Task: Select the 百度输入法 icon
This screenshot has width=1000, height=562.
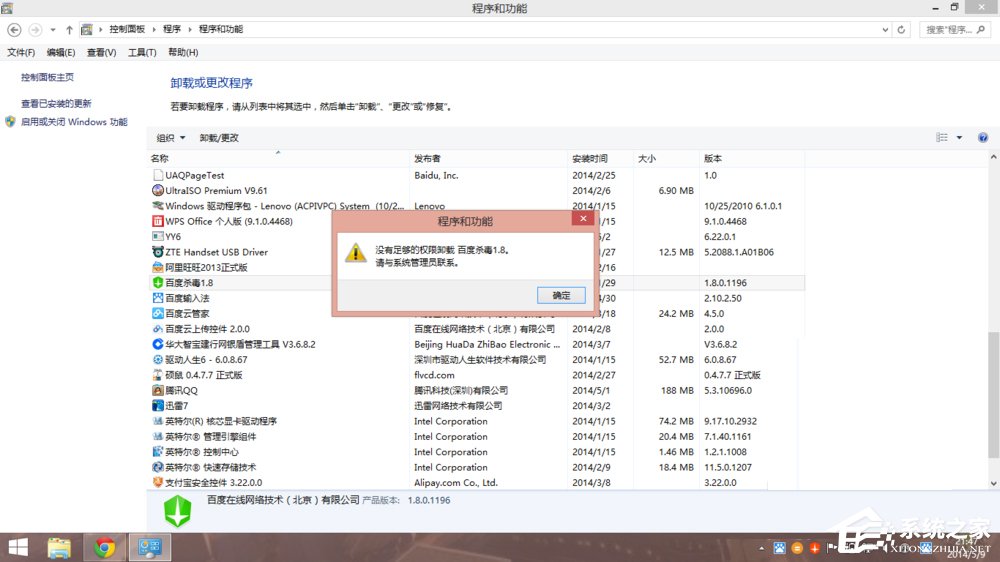Action: click(x=158, y=298)
